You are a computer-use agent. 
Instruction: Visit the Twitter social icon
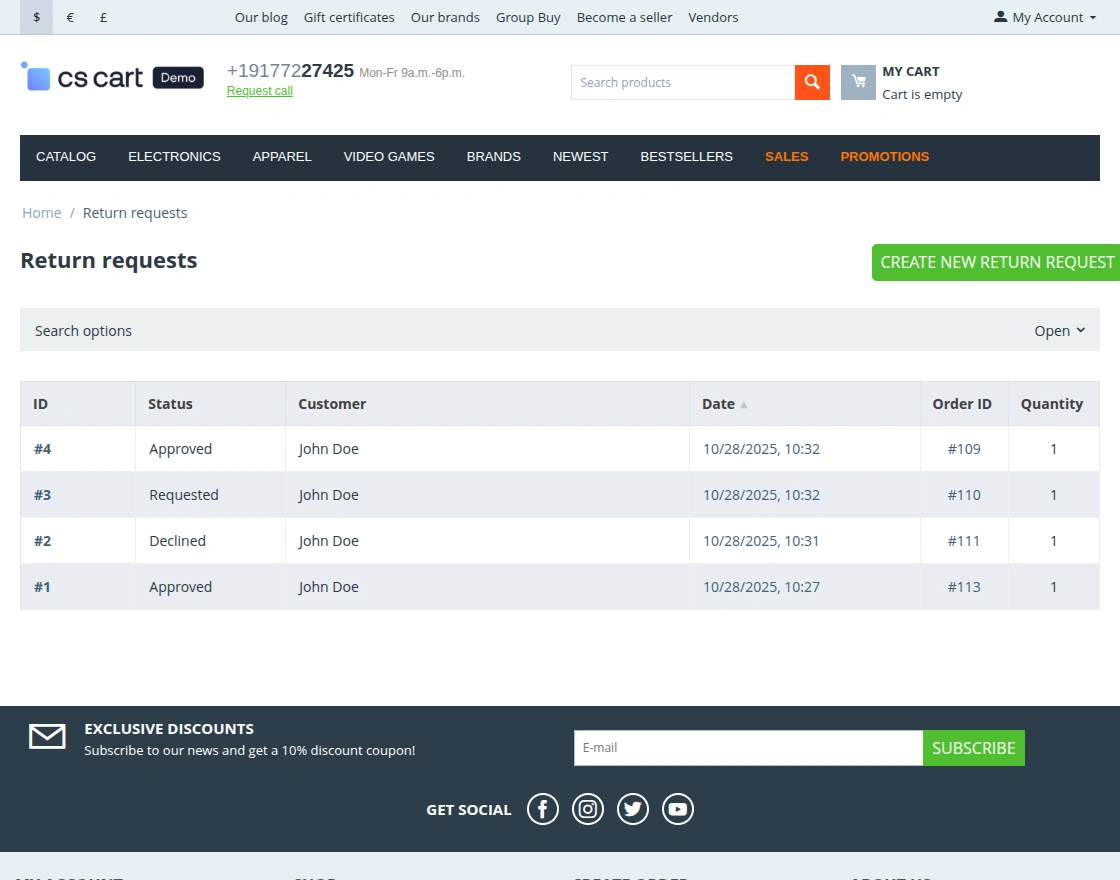point(632,809)
